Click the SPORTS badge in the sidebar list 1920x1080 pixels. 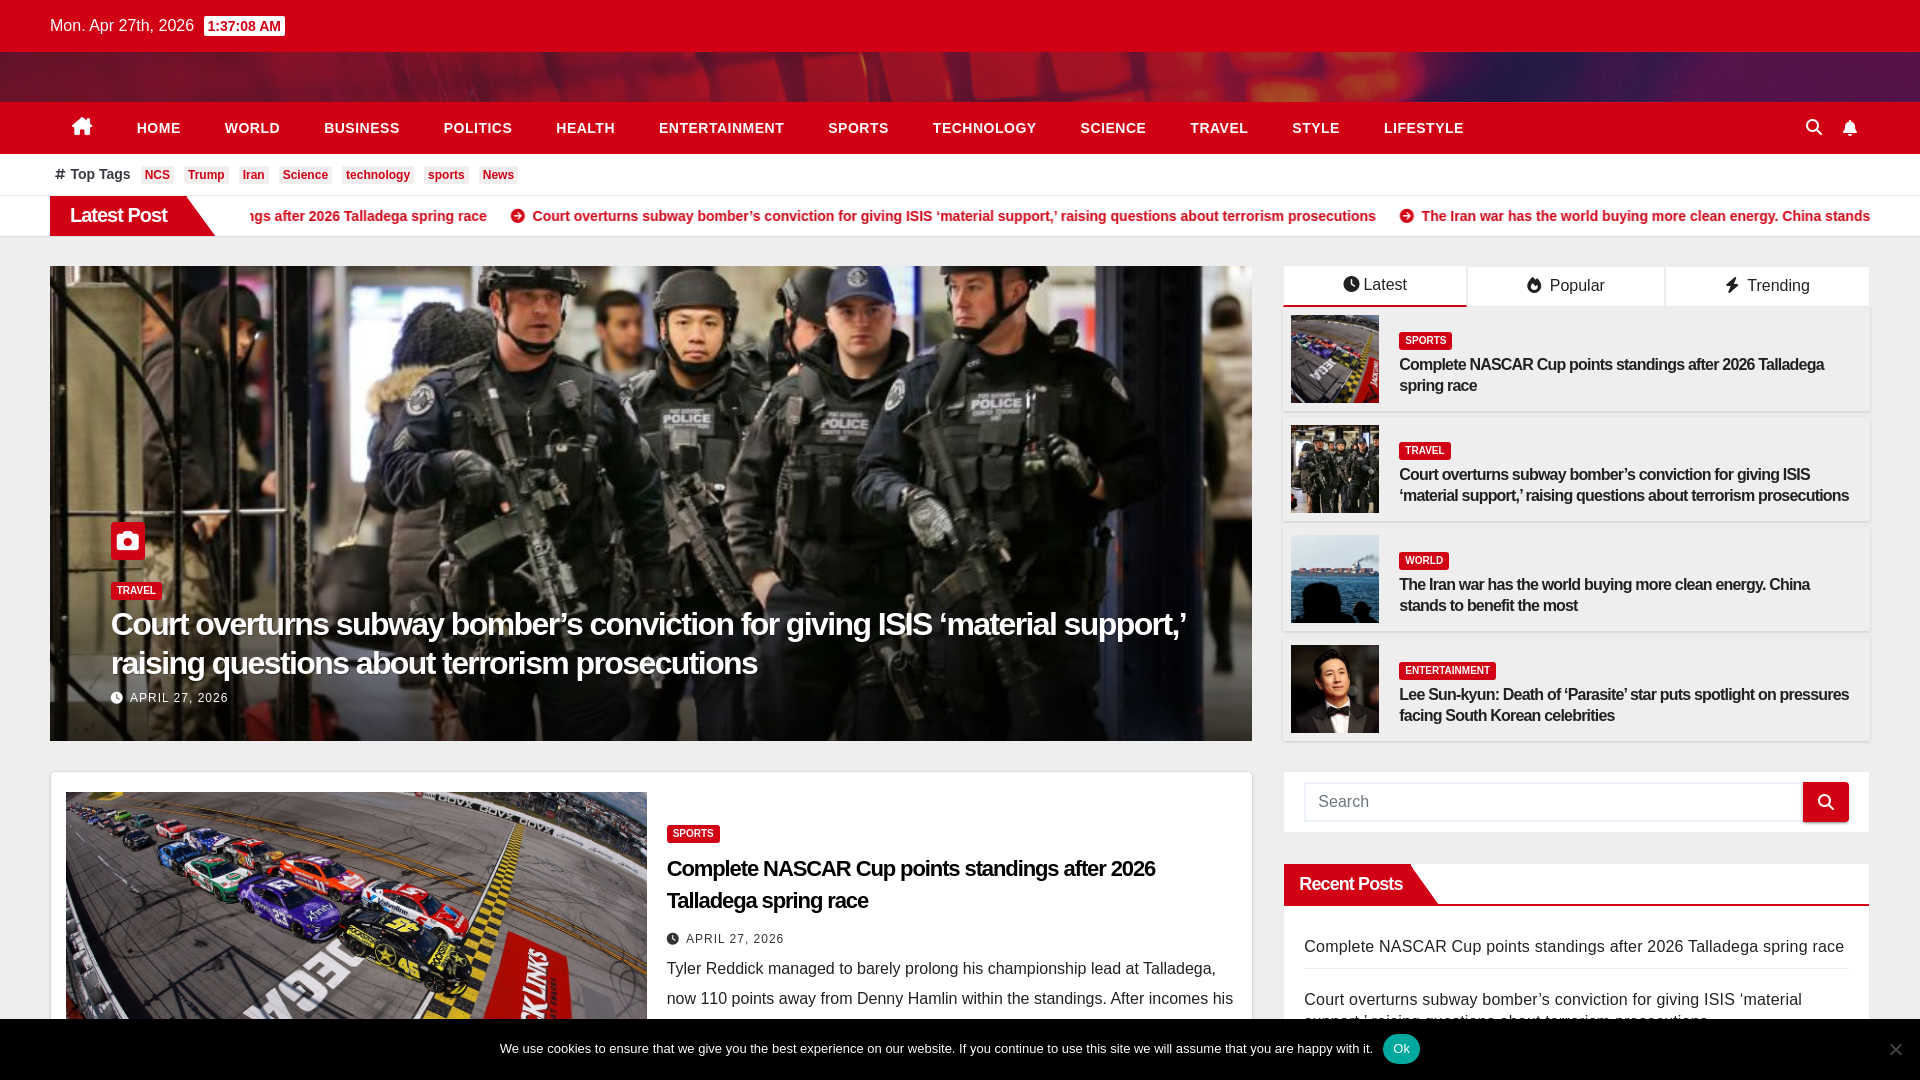coord(1425,341)
